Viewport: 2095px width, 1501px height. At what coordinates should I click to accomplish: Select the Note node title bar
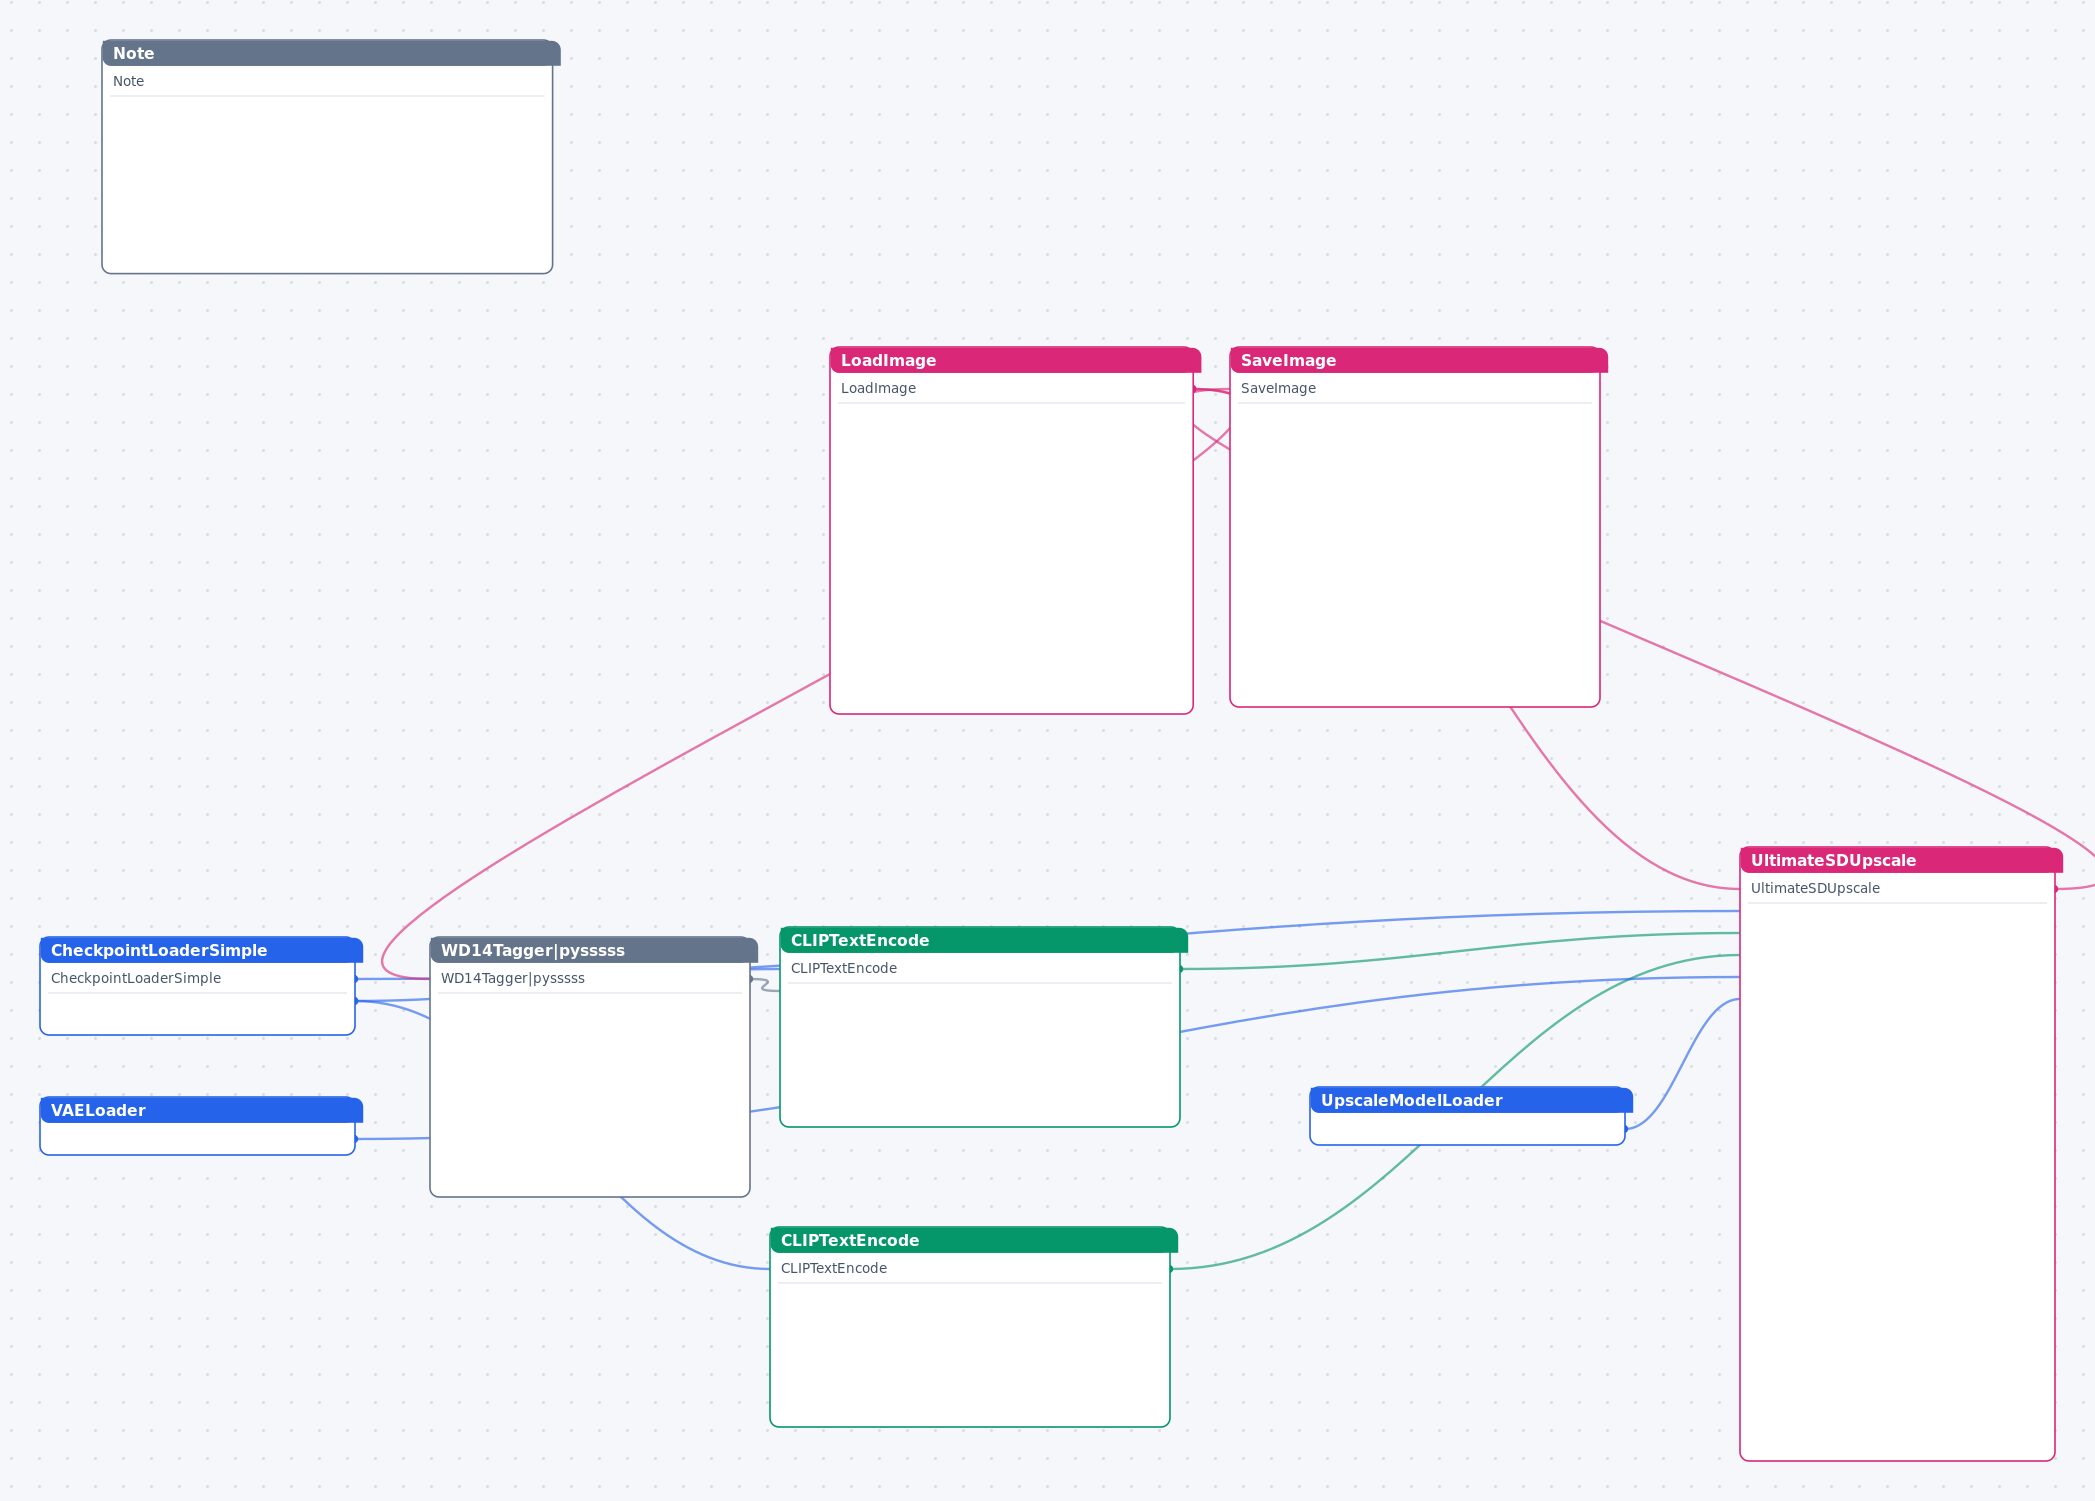pyautogui.click(x=330, y=53)
